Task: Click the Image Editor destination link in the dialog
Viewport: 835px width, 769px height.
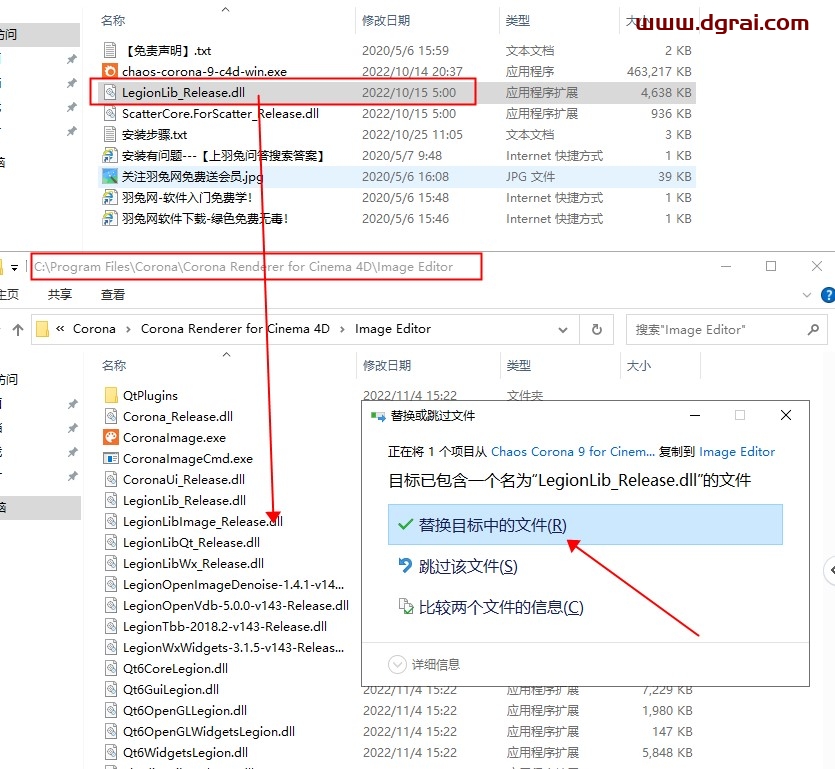Action: [x=737, y=452]
